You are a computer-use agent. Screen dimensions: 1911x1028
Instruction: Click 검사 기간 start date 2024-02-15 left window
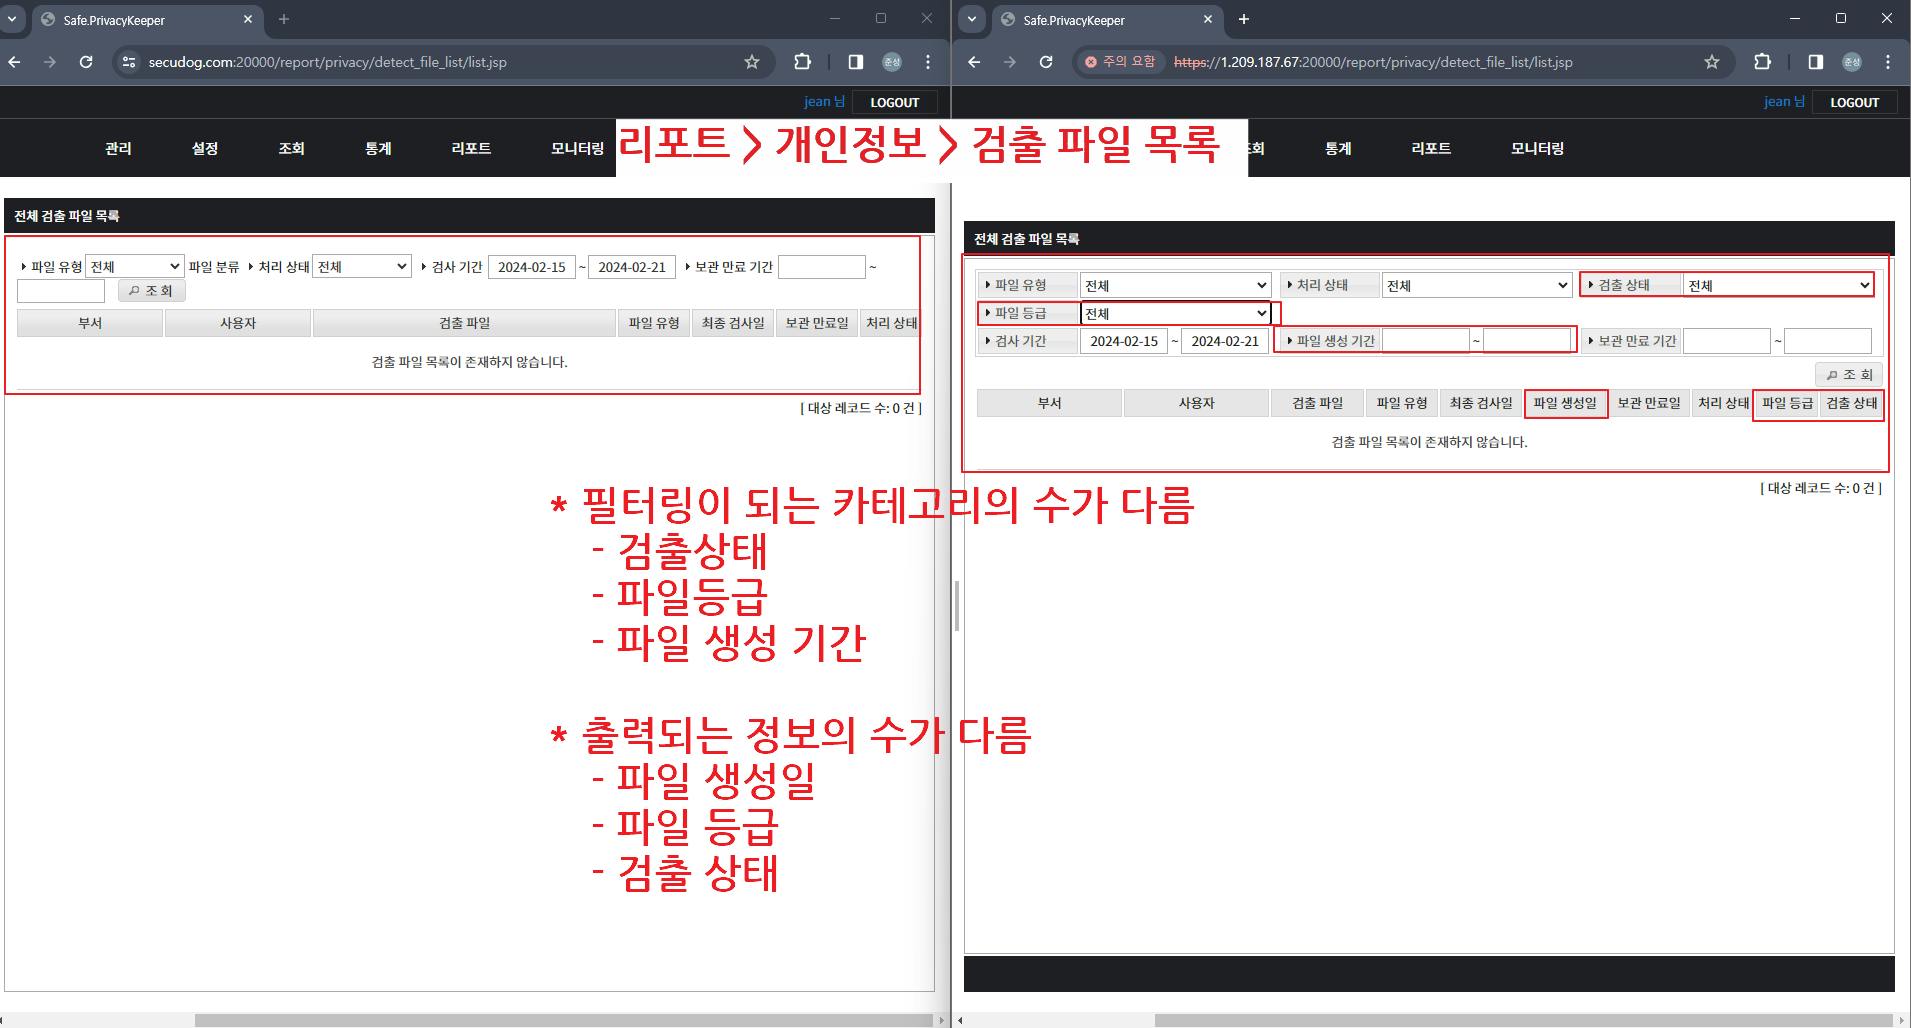[x=532, y=267]
